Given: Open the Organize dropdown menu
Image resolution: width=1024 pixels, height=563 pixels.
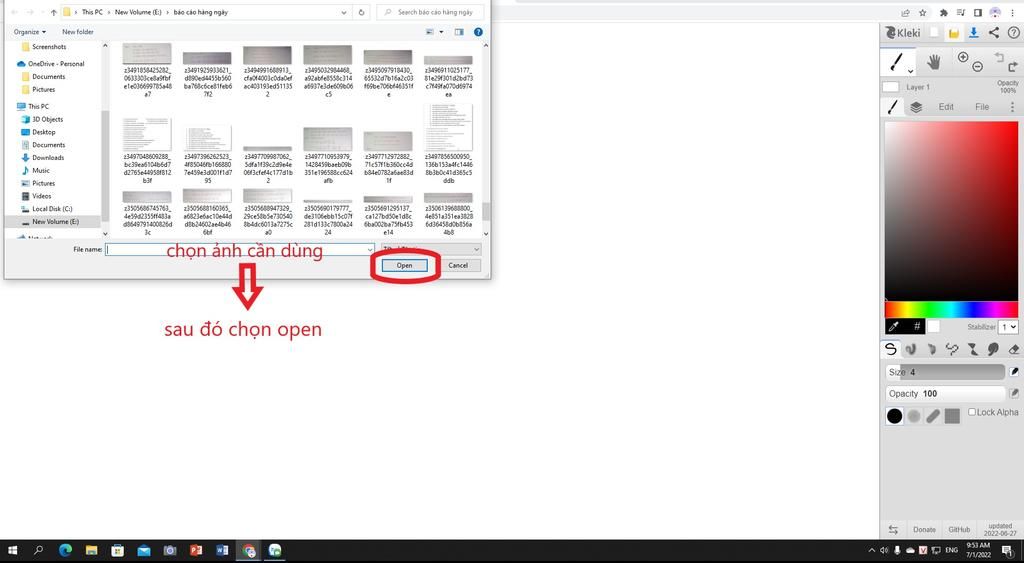Looking at the screenshot, I should [x=30, y=31].
